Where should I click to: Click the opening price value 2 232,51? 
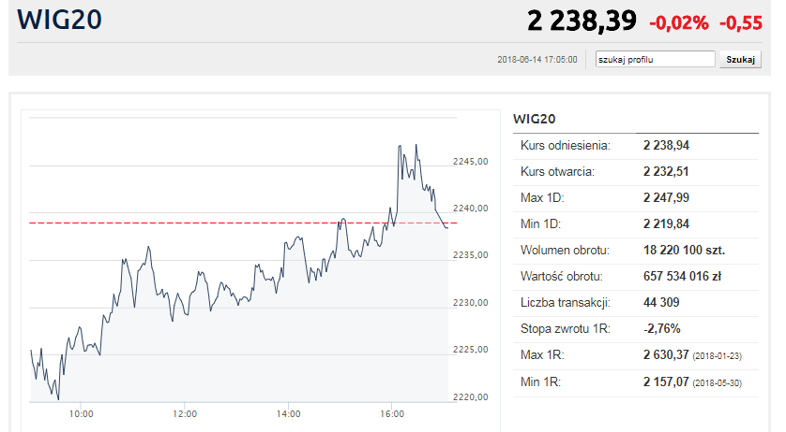666,172
